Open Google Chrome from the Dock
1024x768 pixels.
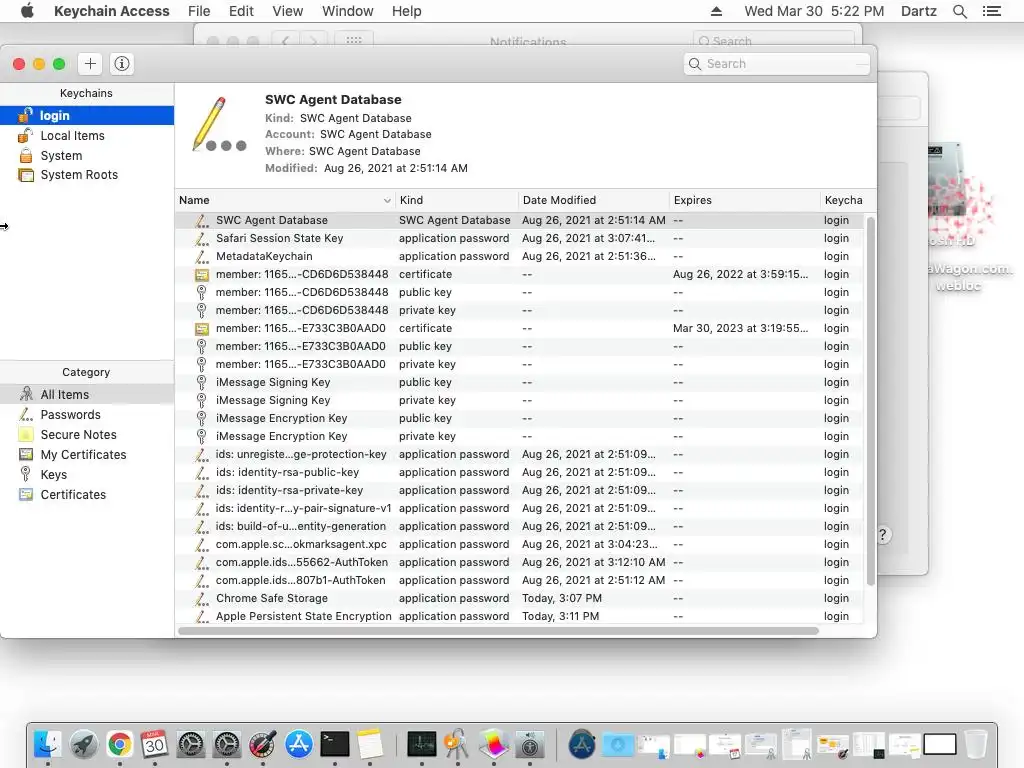click(119, 744)
